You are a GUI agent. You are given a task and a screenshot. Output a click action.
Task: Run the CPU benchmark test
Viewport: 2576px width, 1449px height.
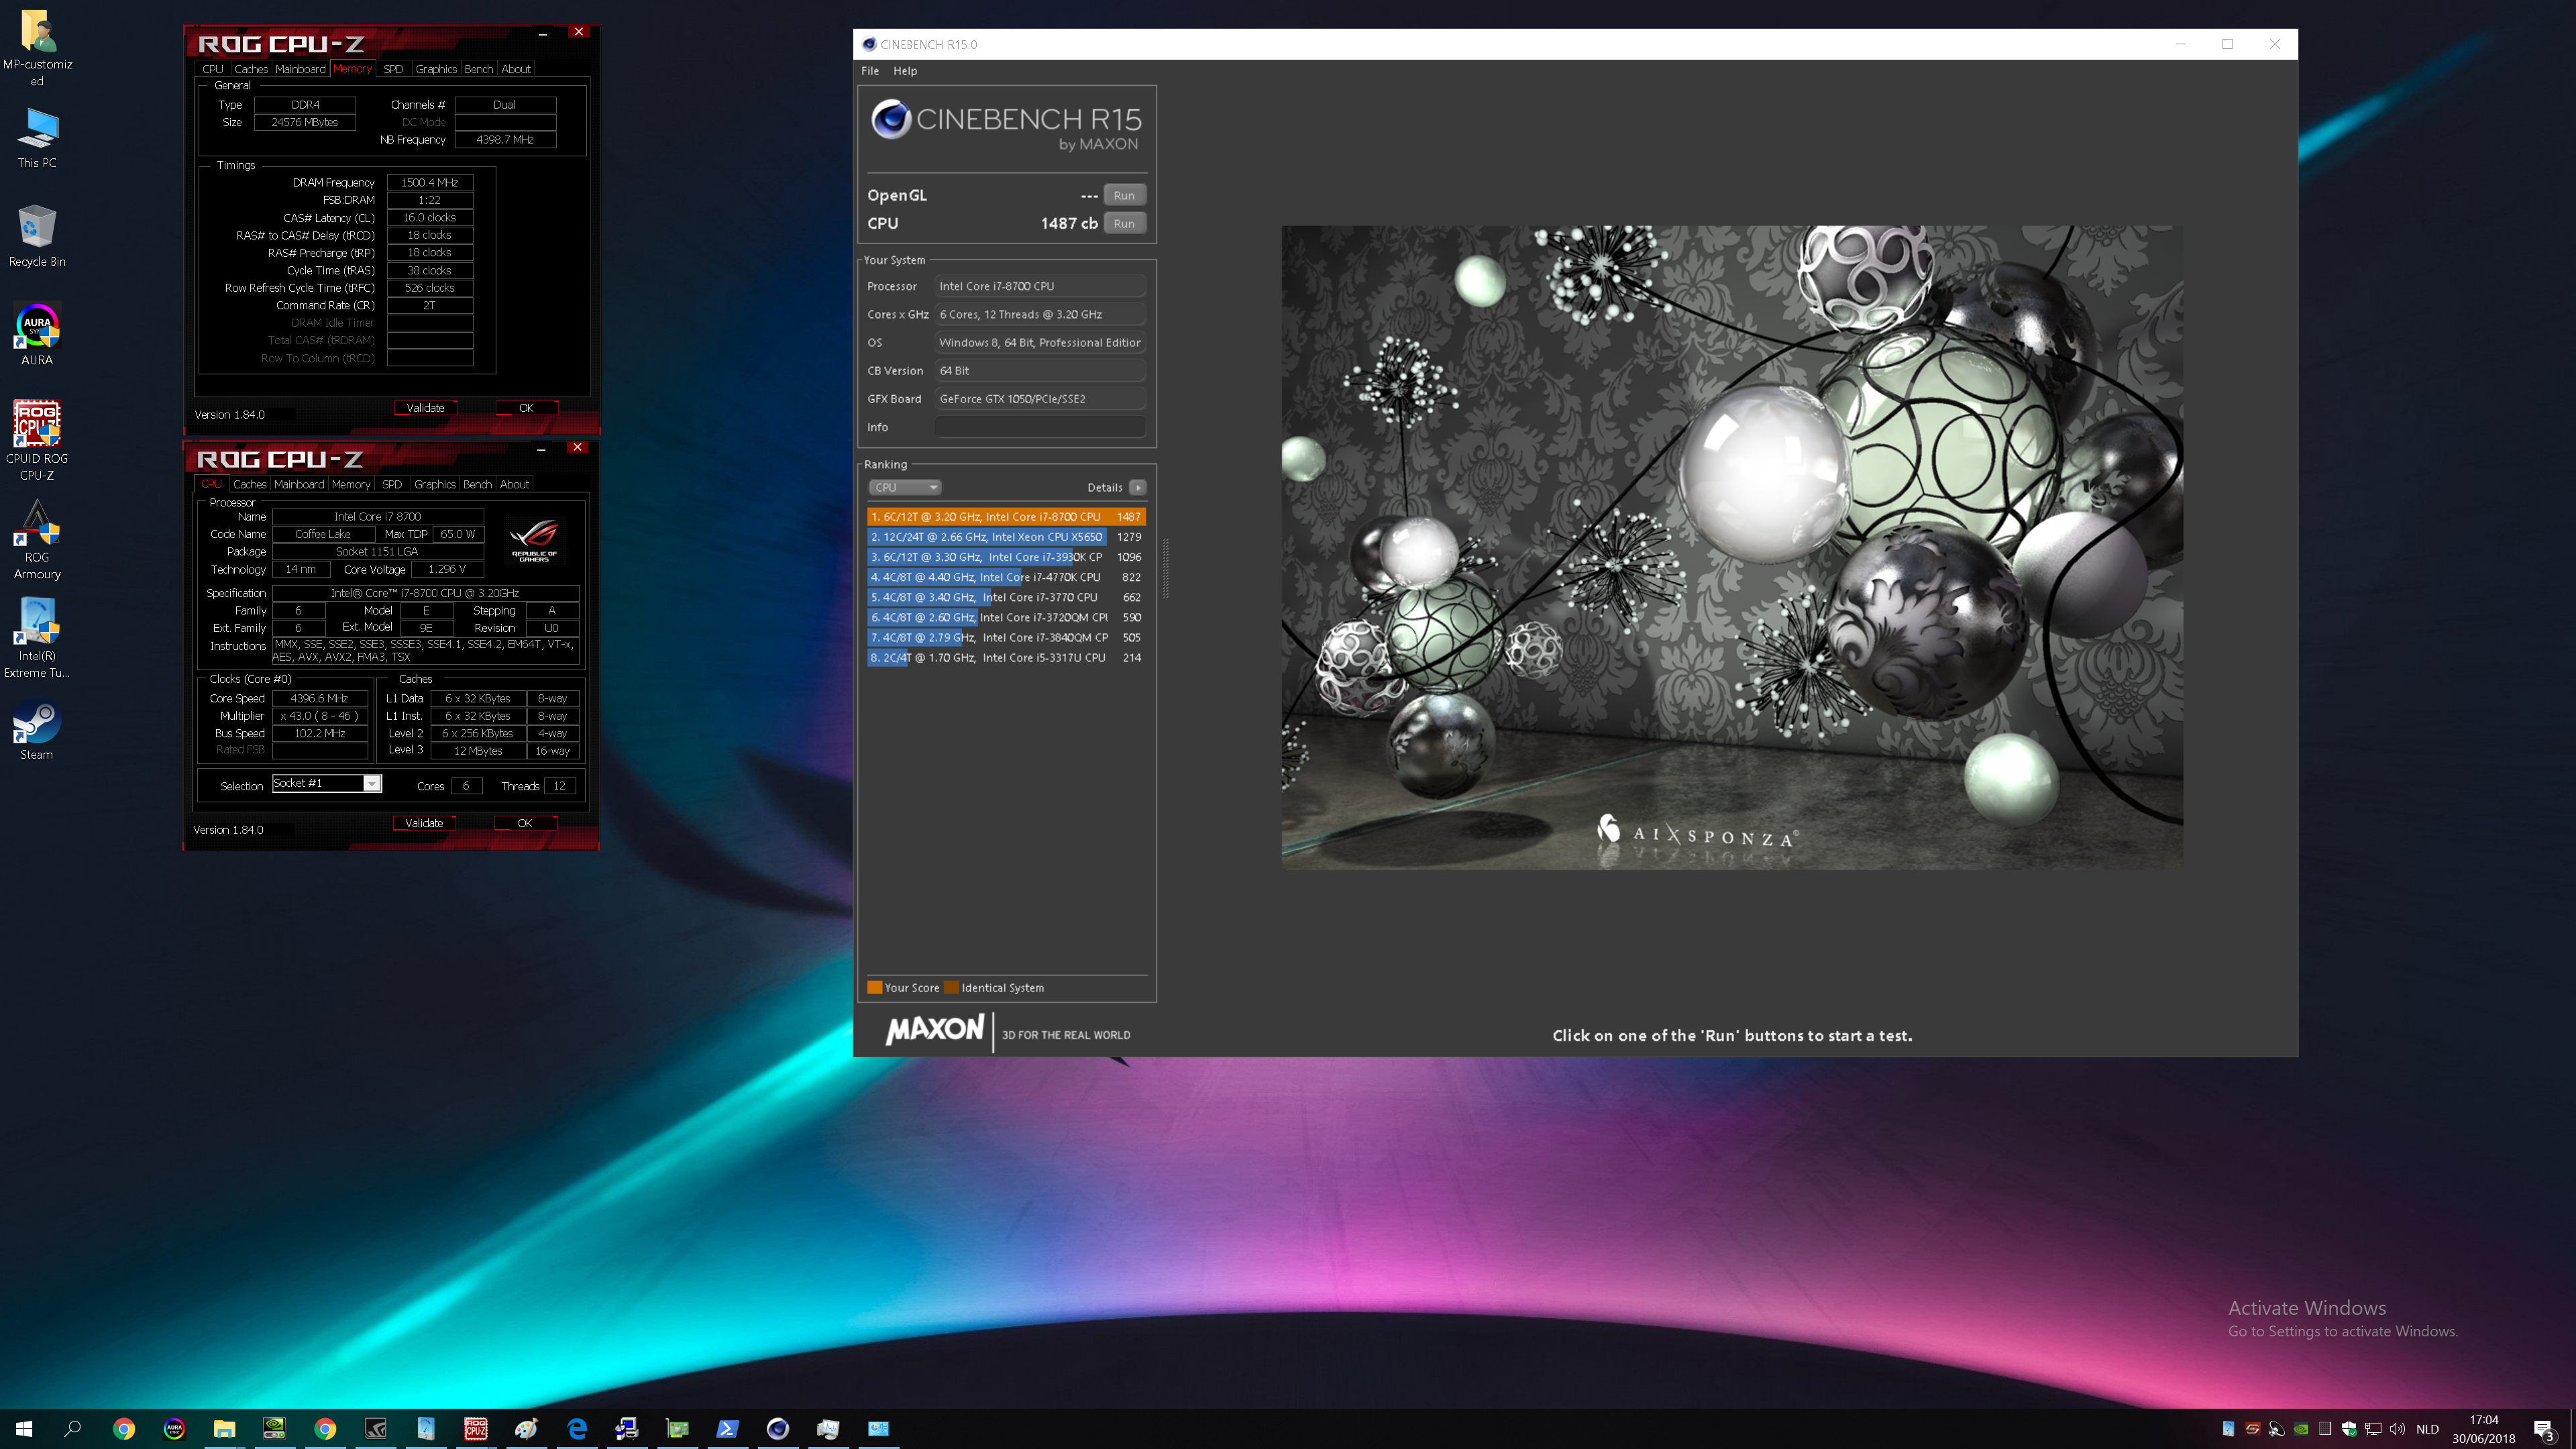click(x=1124, y=223)
